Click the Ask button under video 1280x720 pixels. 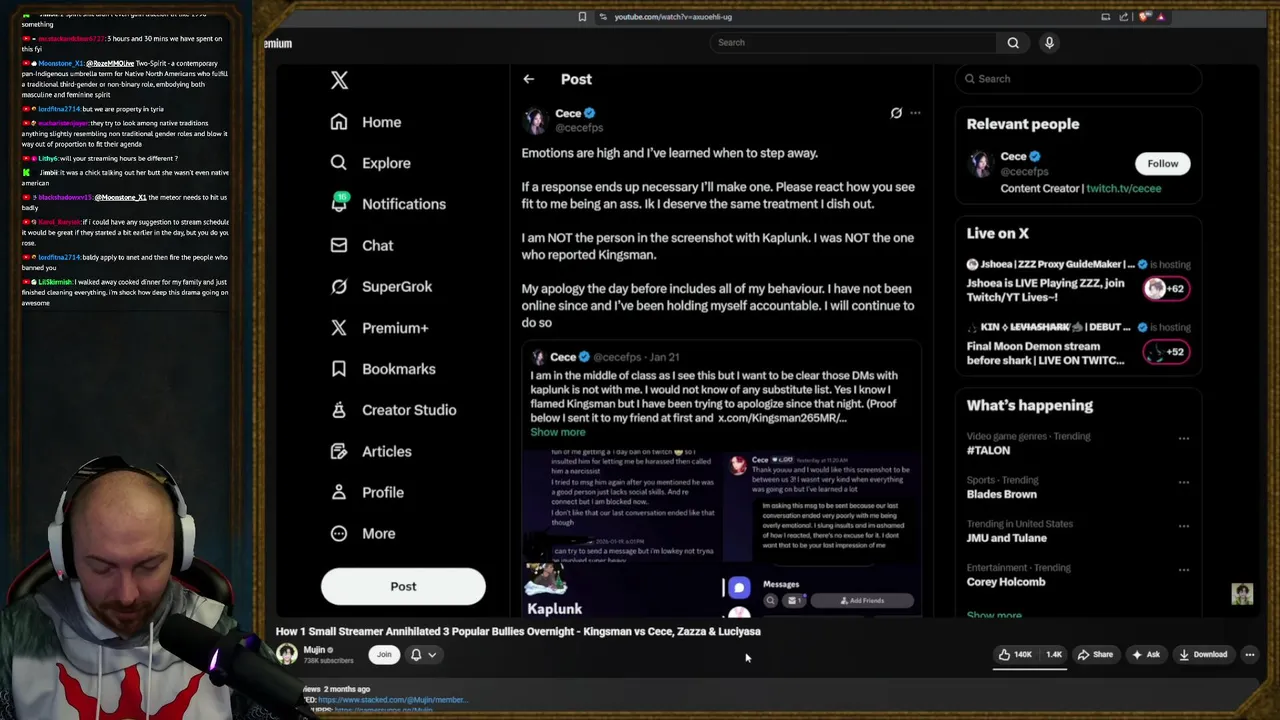pos(1146,655)
